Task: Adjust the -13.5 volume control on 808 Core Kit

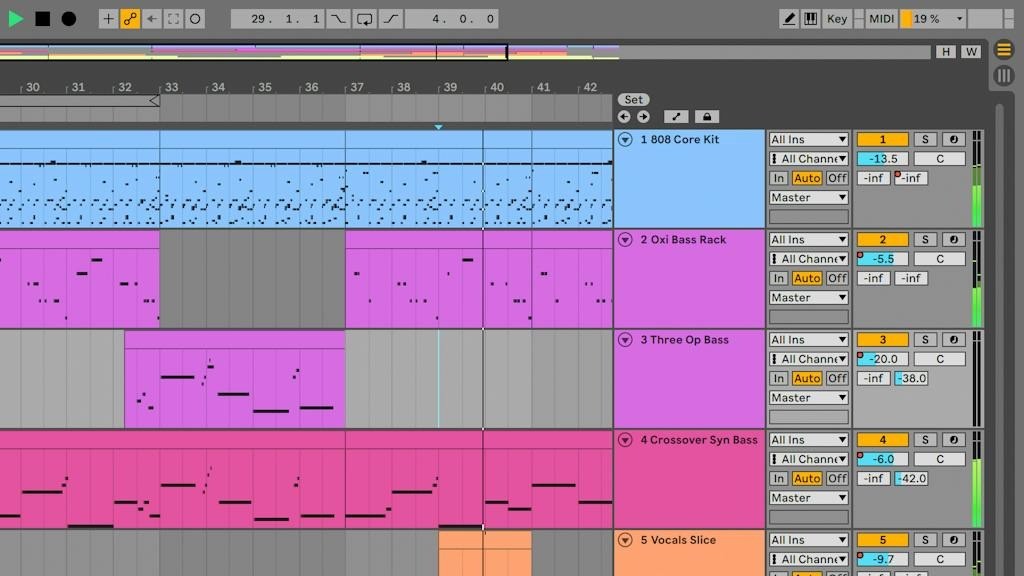Action: tap(881, 158)
